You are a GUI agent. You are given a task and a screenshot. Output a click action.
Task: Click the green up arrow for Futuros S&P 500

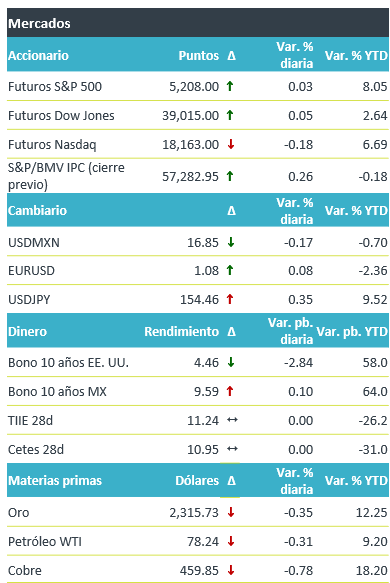tap(230, 86)
